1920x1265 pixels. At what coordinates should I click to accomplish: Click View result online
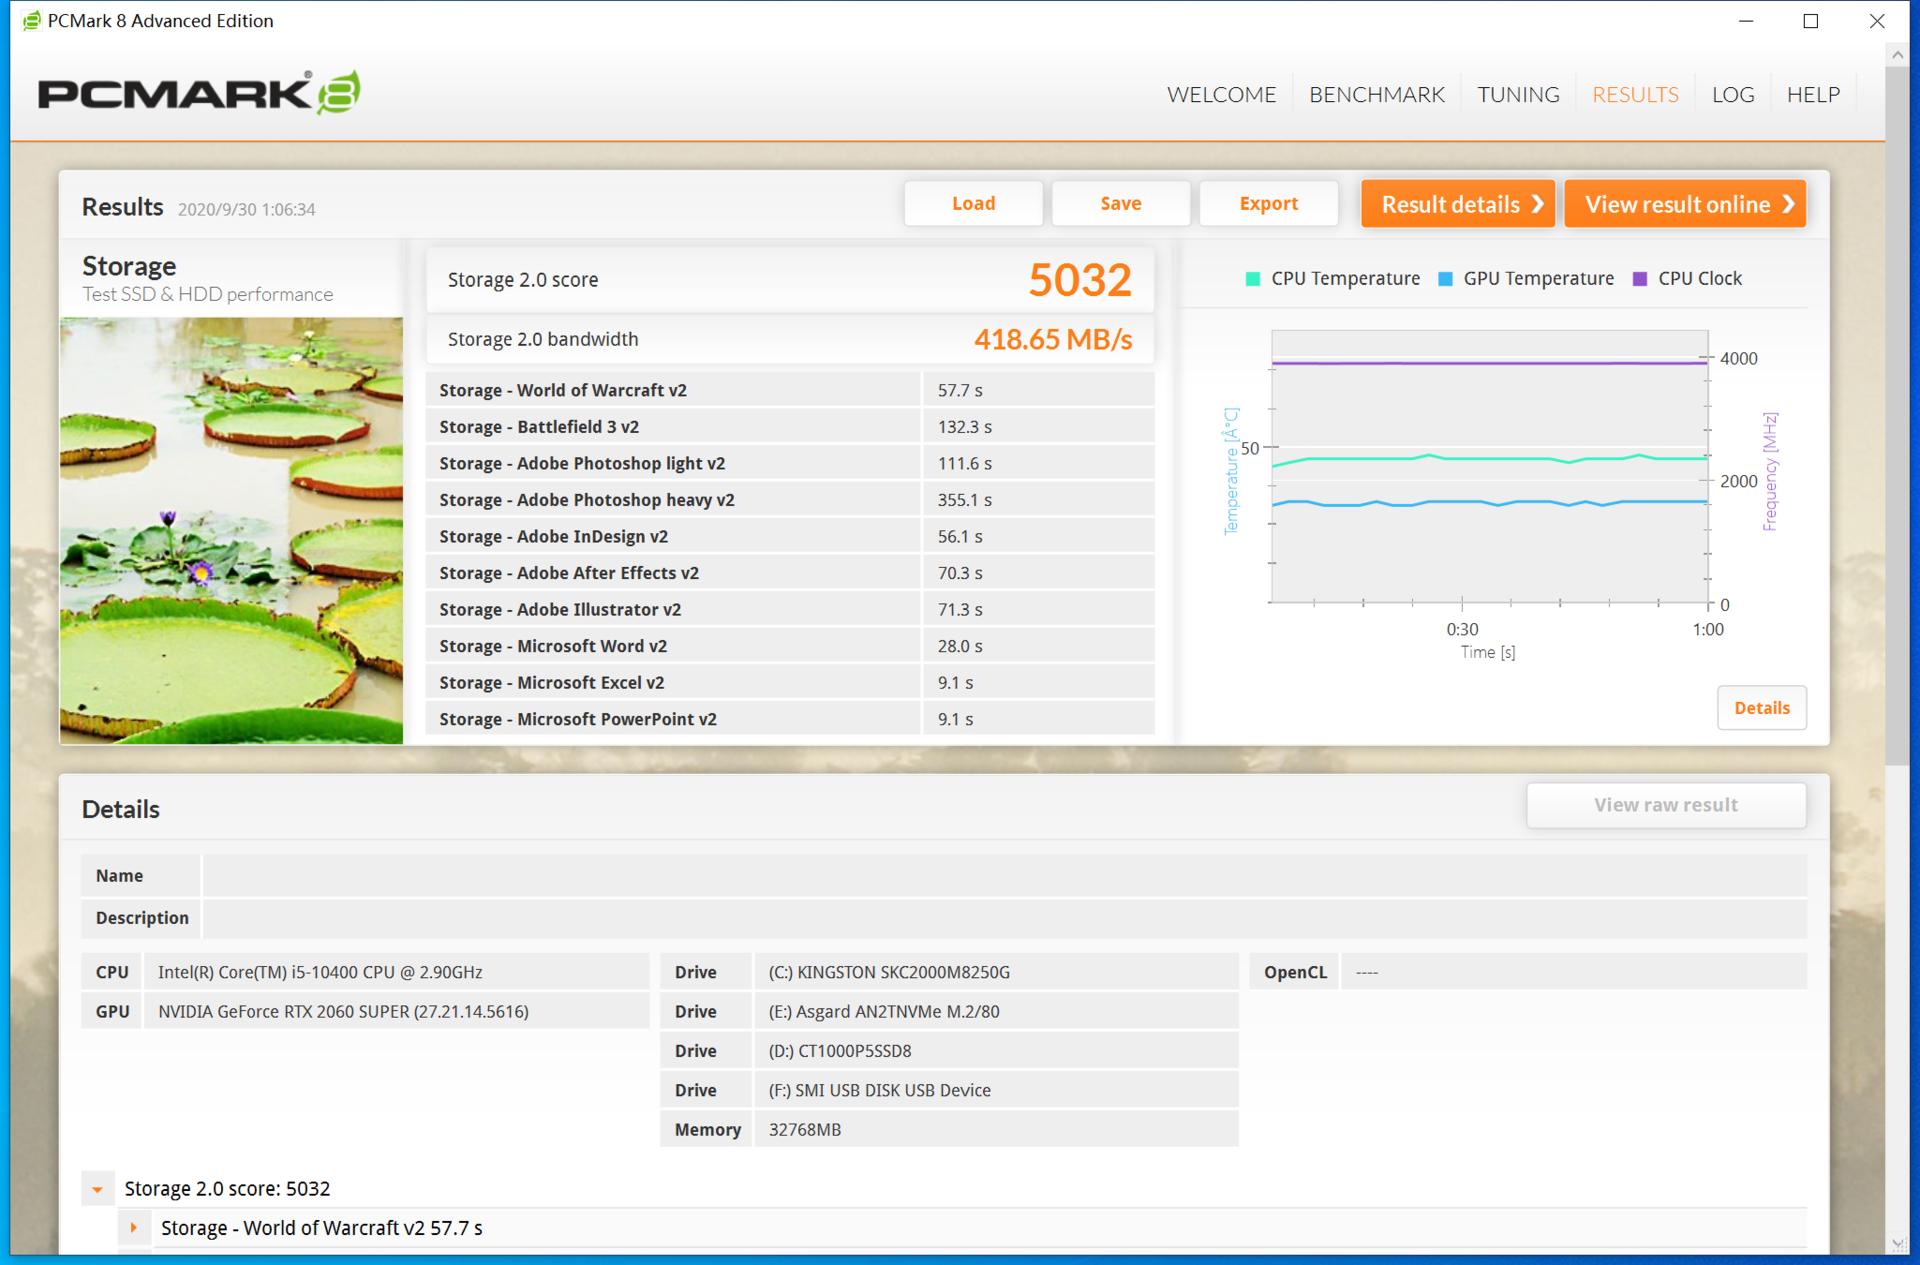point(1685,204)
